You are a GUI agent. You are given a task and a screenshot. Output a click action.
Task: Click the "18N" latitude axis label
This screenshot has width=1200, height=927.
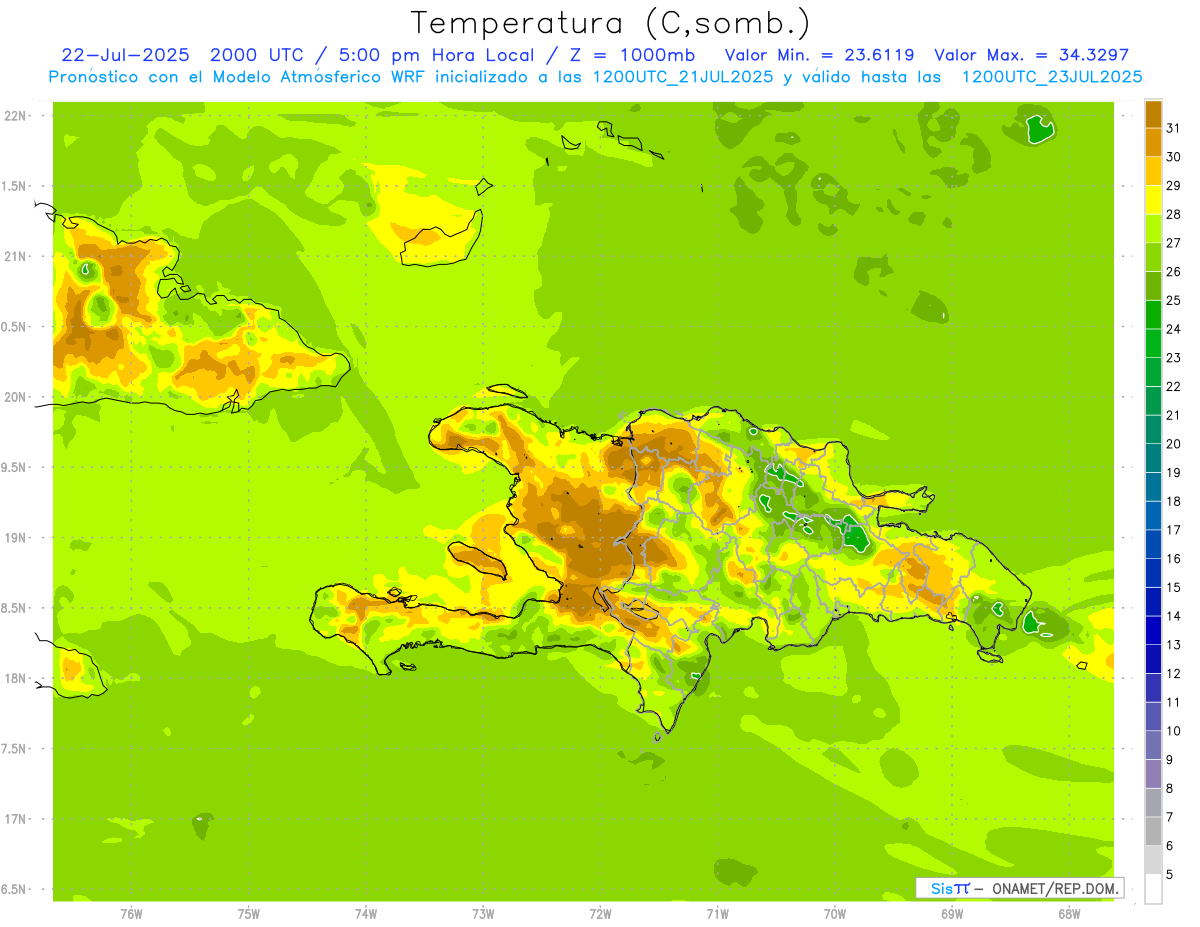pos(17,678)
